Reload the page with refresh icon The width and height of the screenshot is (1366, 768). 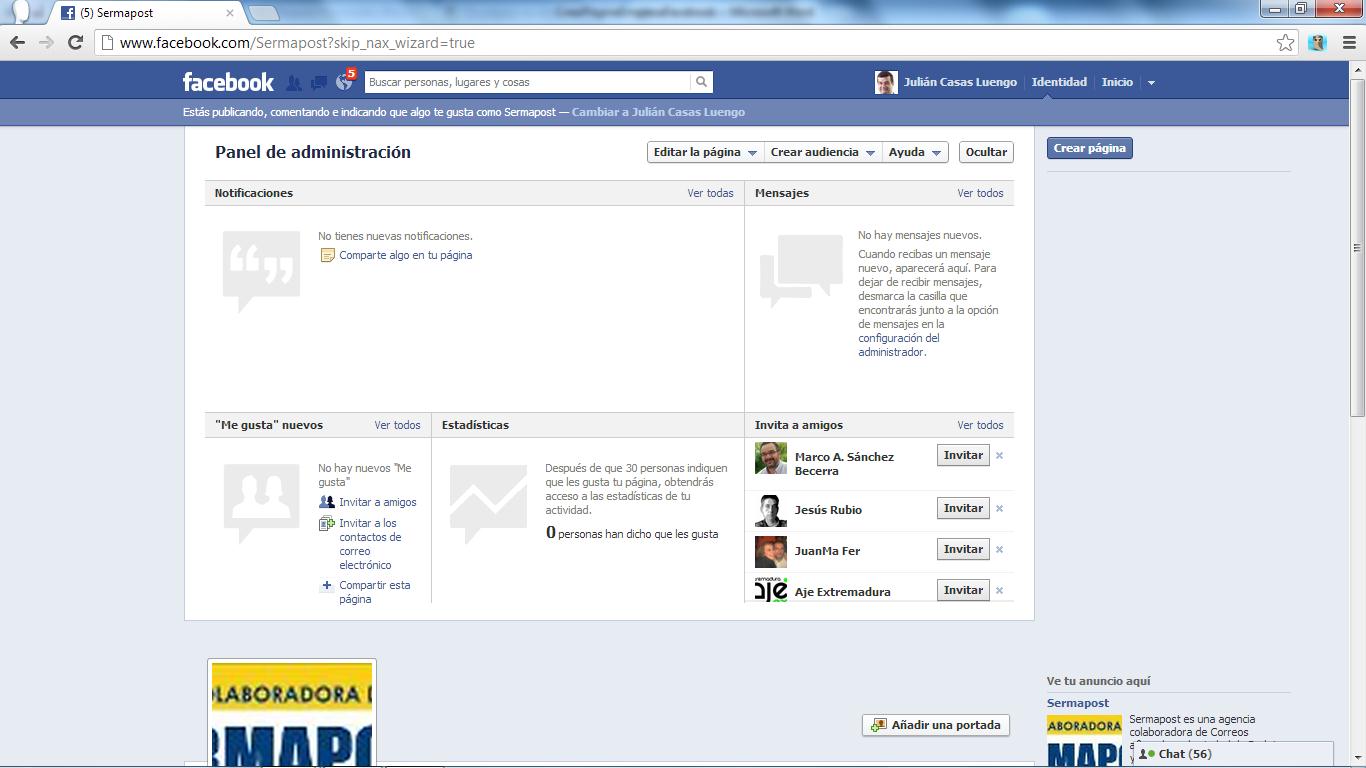[x=75, y=42]
